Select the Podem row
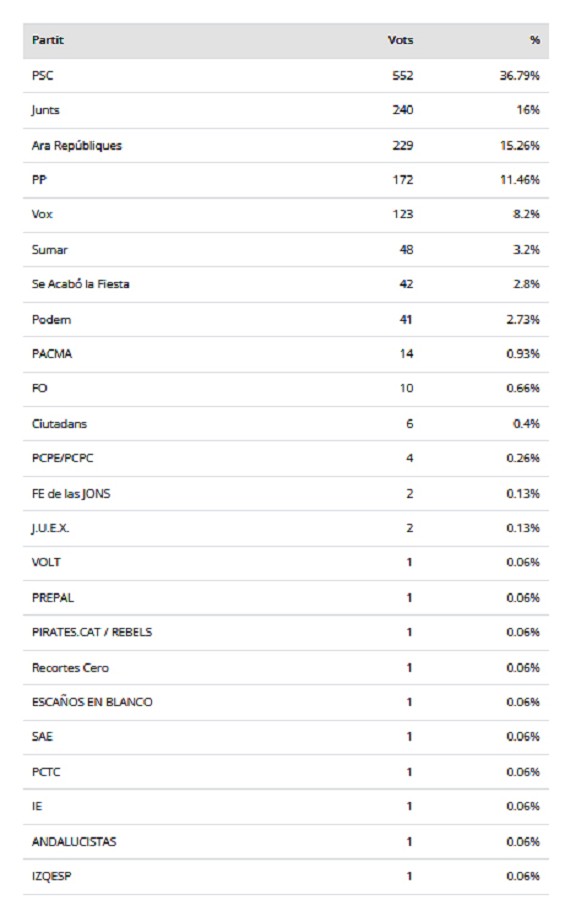The width and height of the screenshot is (576, 900). click(286, 320)
